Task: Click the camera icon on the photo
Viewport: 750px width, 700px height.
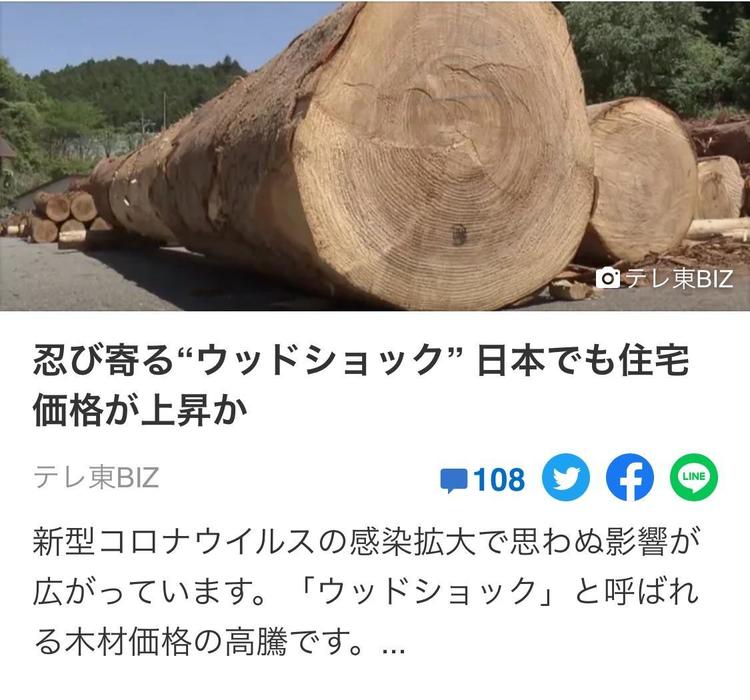Action: 607,278
